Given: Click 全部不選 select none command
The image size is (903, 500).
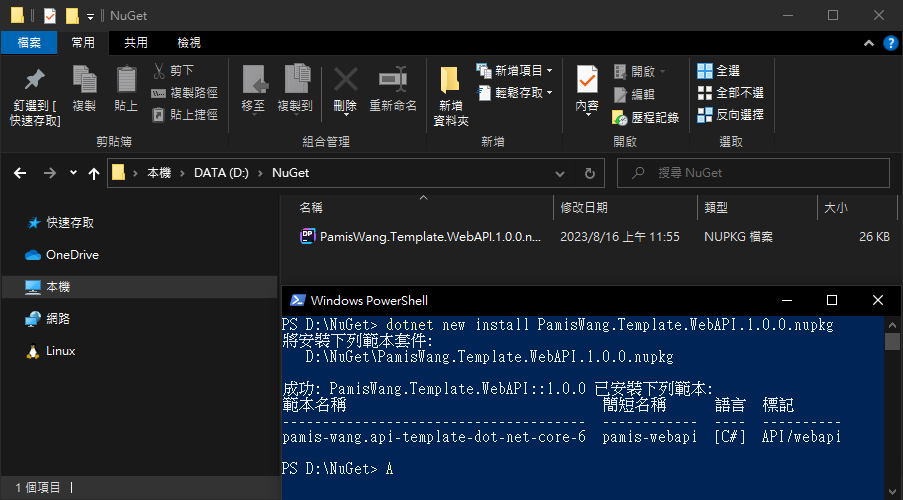Looking at the screenshot, I should [x=730, y=93].
